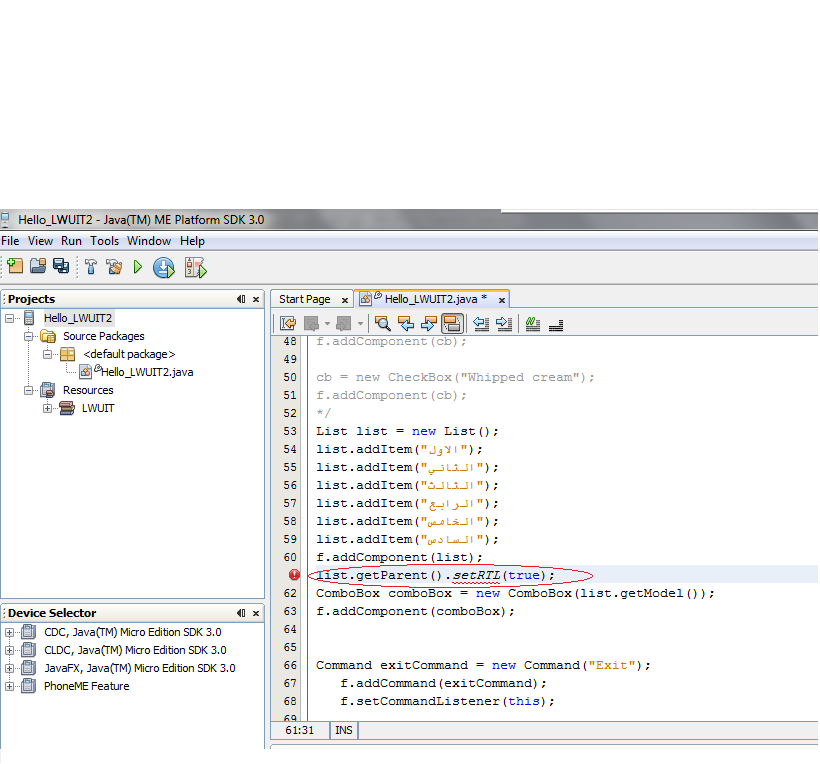Select Hello_LWUIT2.java in the project tree

click(x=147, y=372)
